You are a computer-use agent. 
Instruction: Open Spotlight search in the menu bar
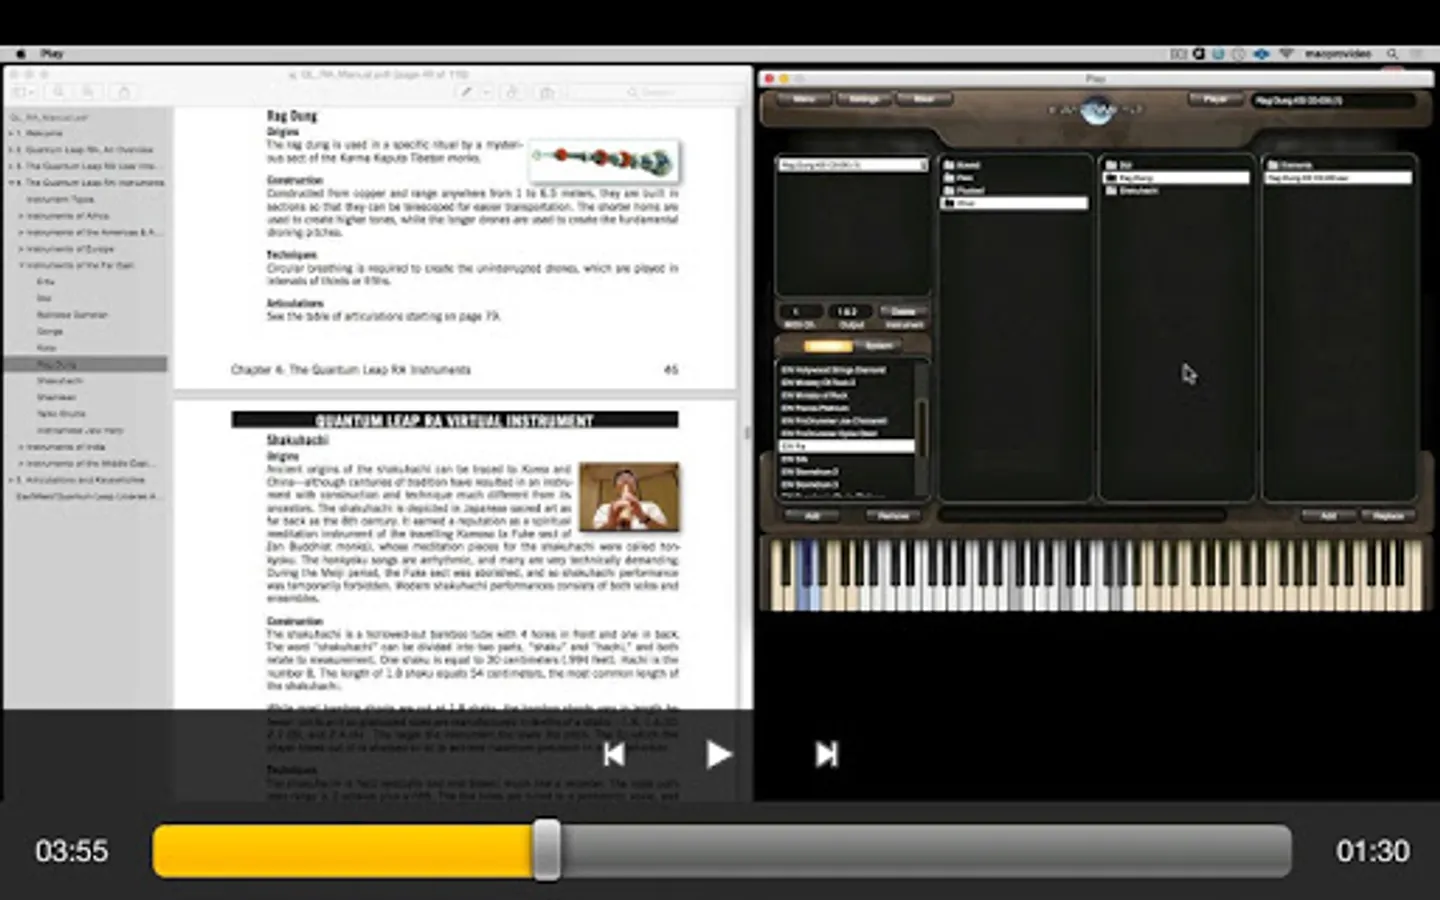(1392, 54)
